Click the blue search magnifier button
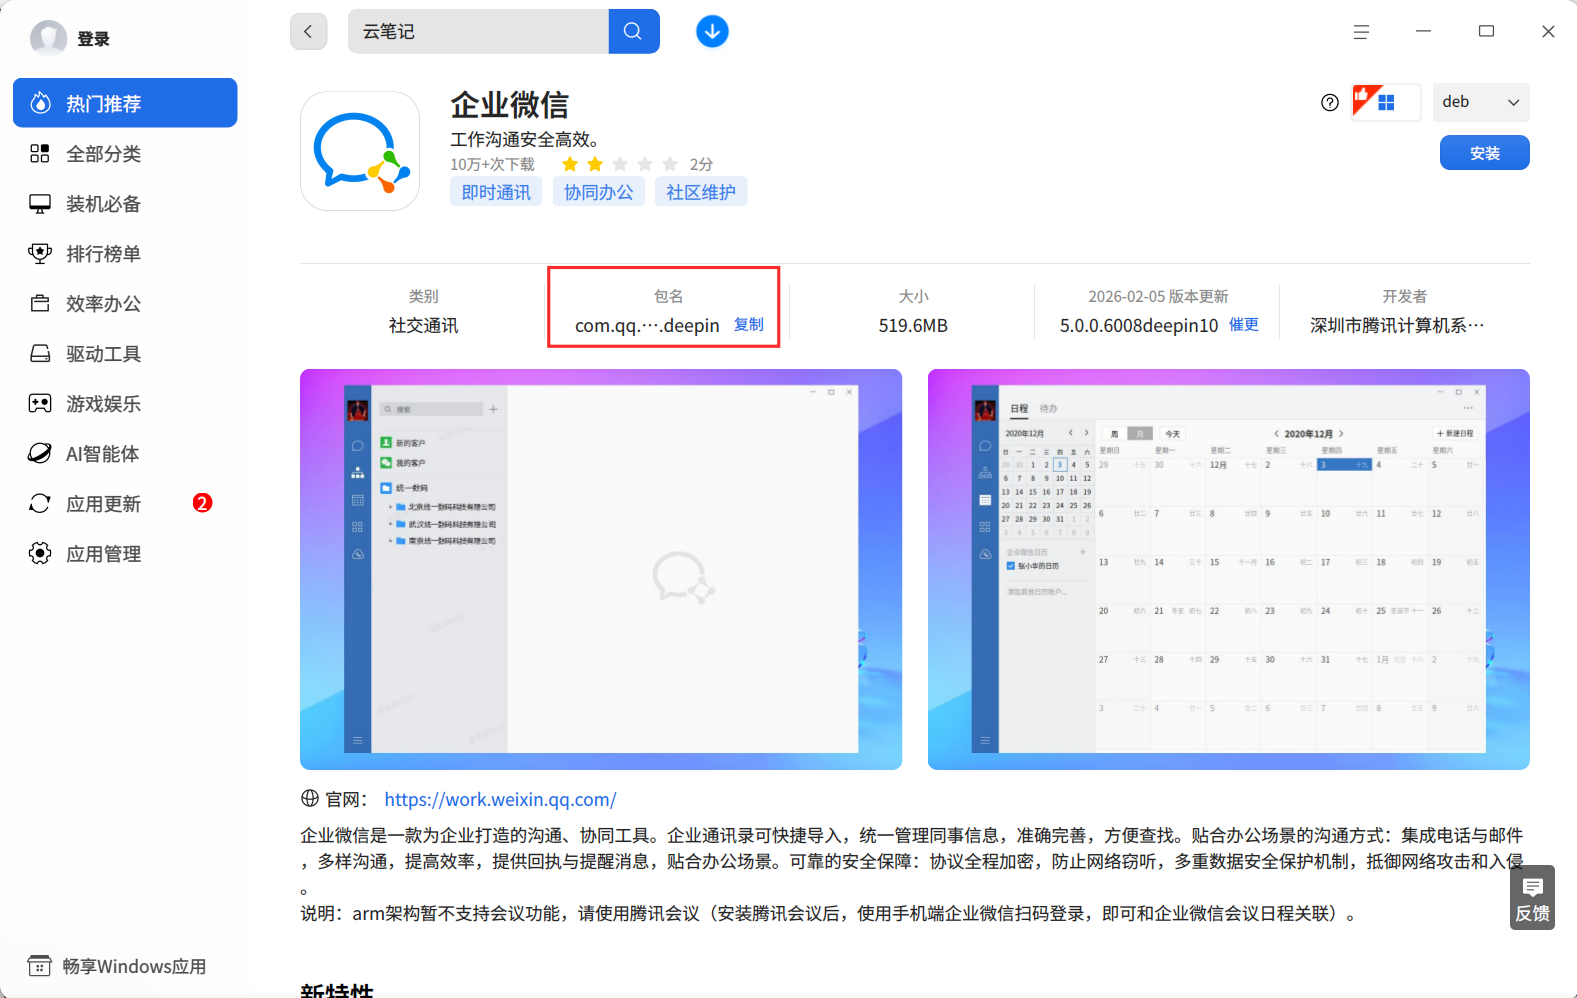Screen dimensions: 1577x998 click(633, 31)
